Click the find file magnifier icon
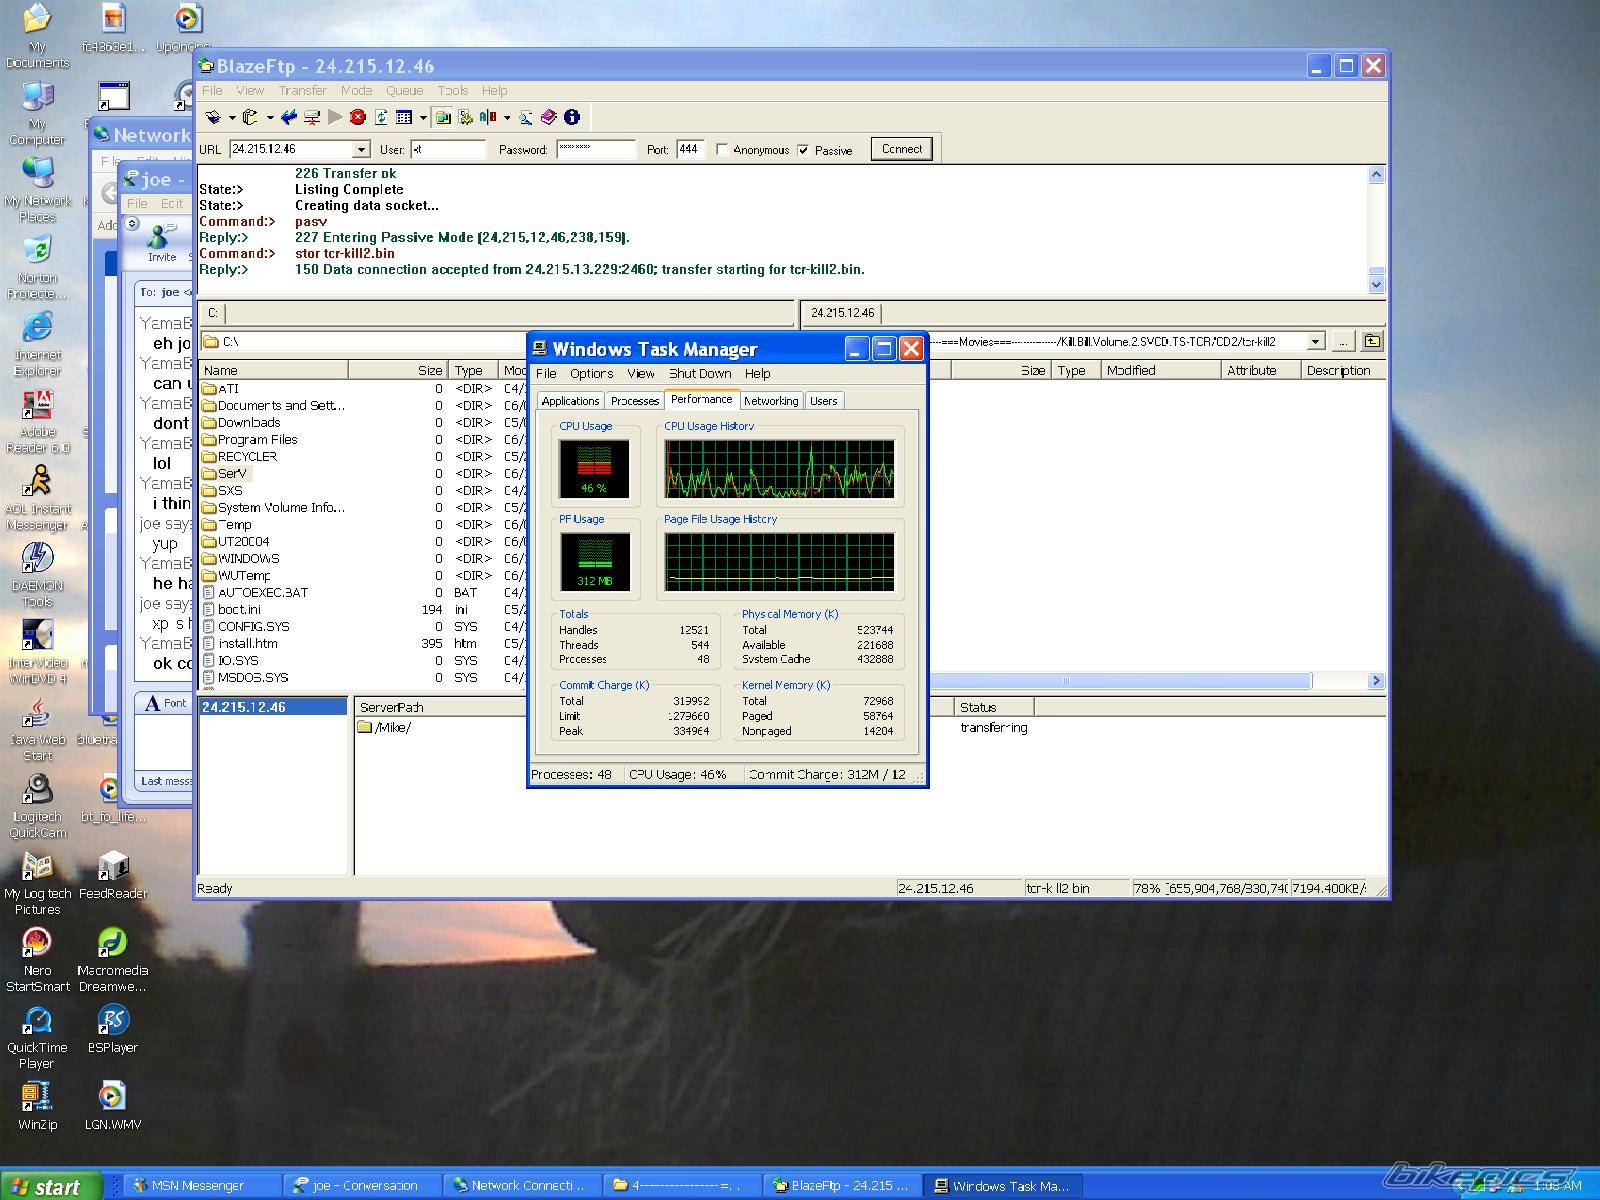Viewport: 1600px width, 1200px height. click(x=526, y=117)
